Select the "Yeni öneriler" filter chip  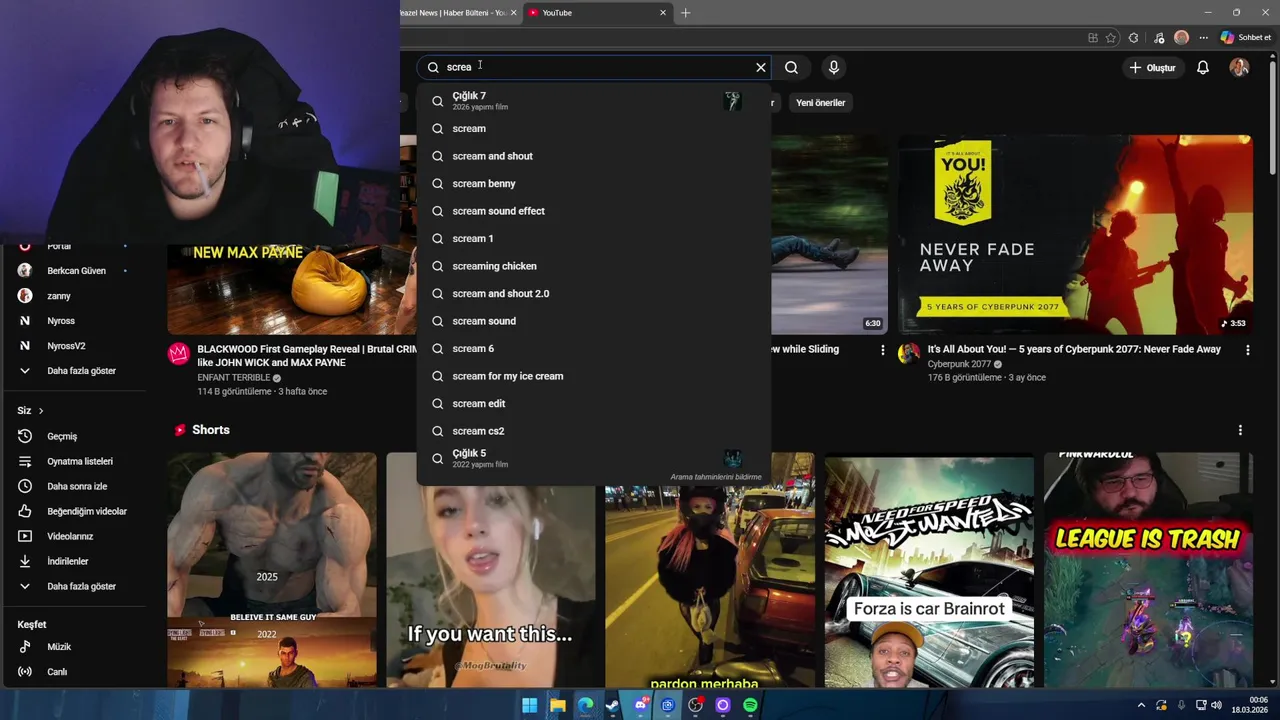(x=820, y=102)
